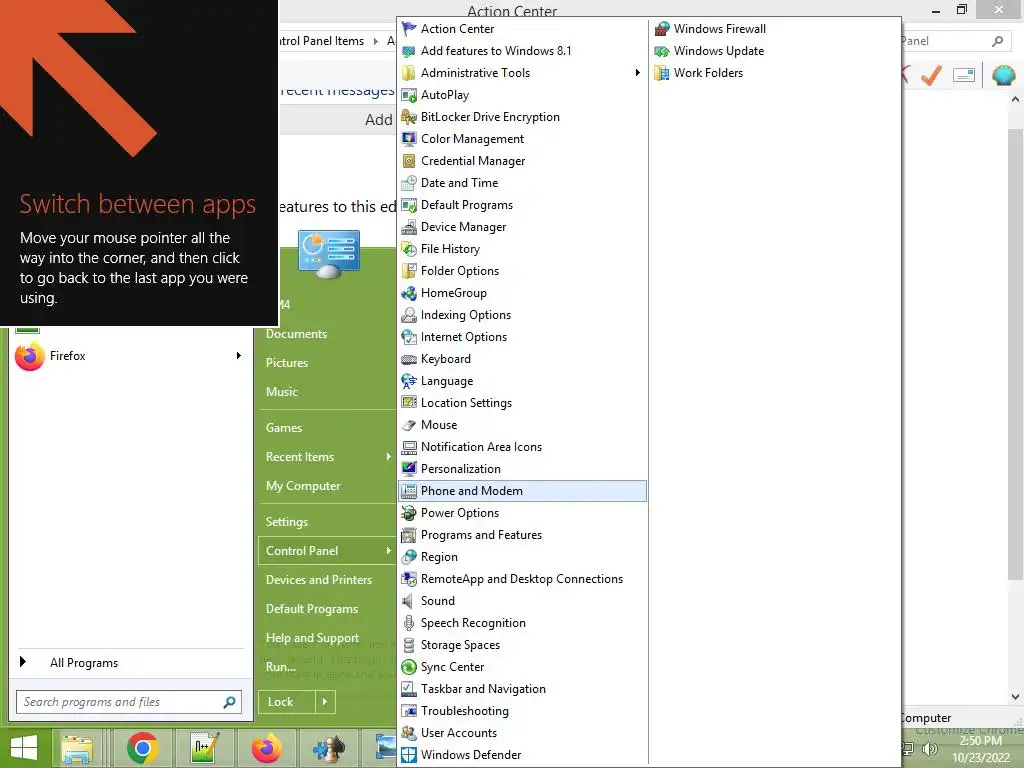Viewport: 1024px width, 768px height.
Task: Launch Firefox from the taskbar
Action: pyautogui.click(x=266, y=748)
